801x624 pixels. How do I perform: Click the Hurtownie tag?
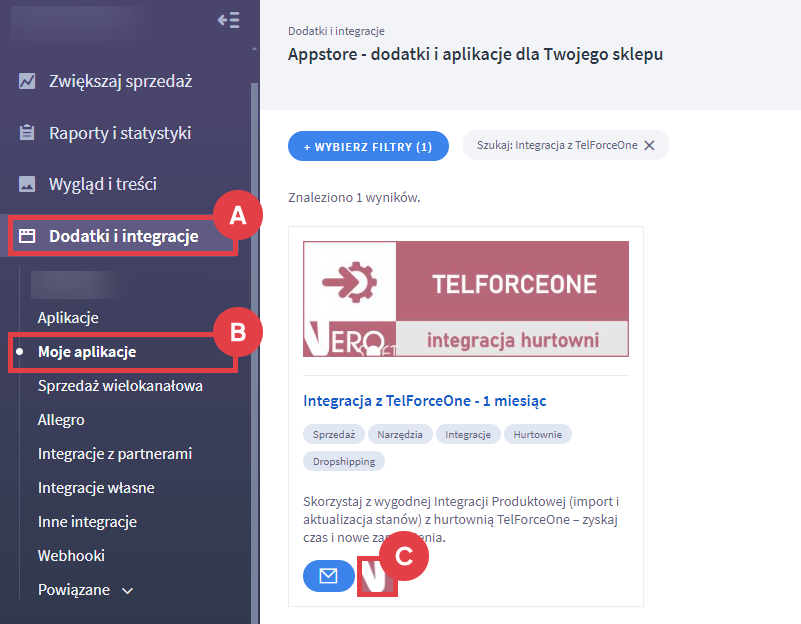(537, 435)
